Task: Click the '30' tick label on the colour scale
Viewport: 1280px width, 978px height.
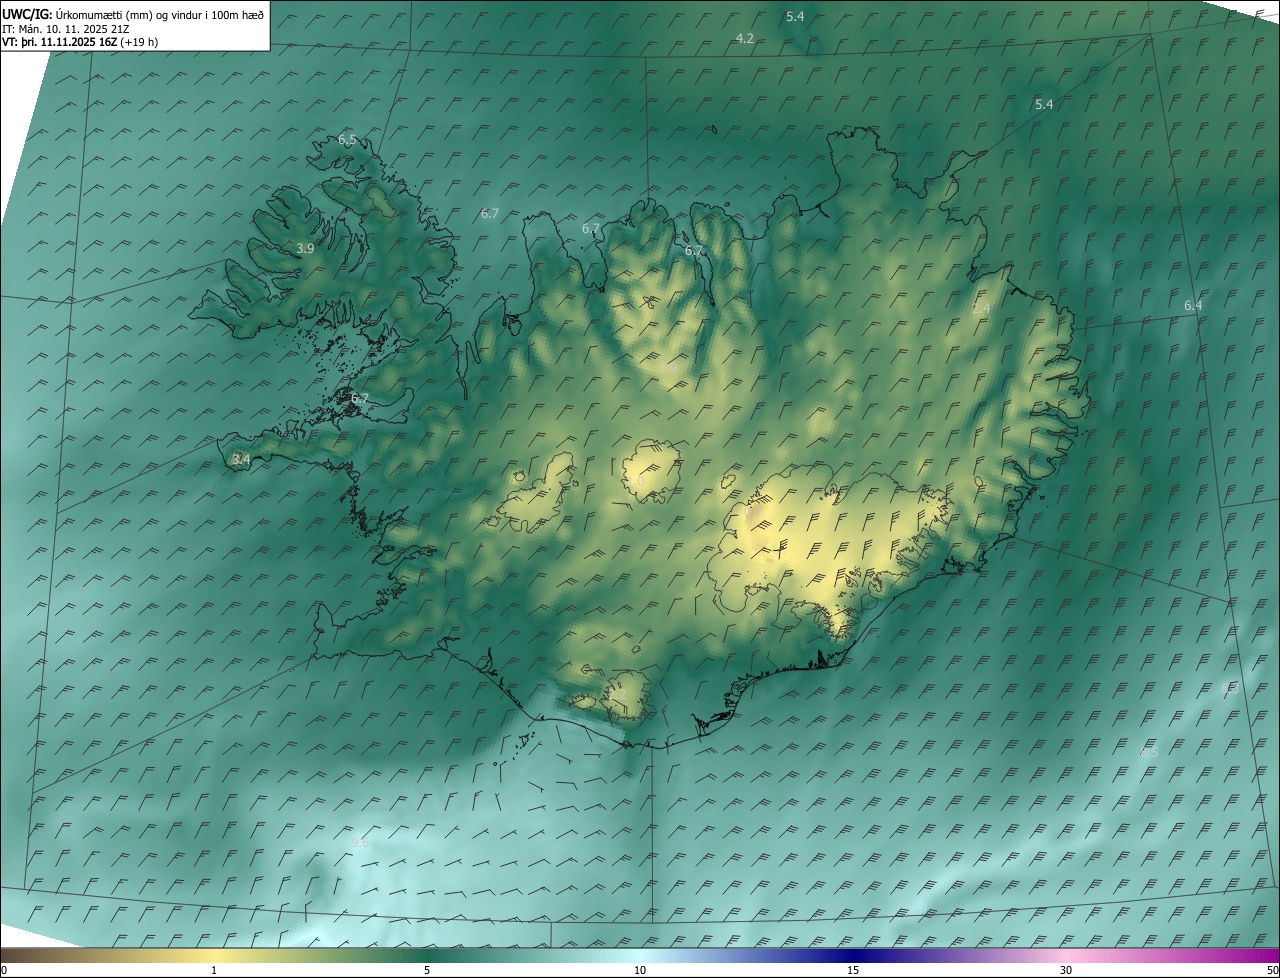Action: [x=1066, y=970]
